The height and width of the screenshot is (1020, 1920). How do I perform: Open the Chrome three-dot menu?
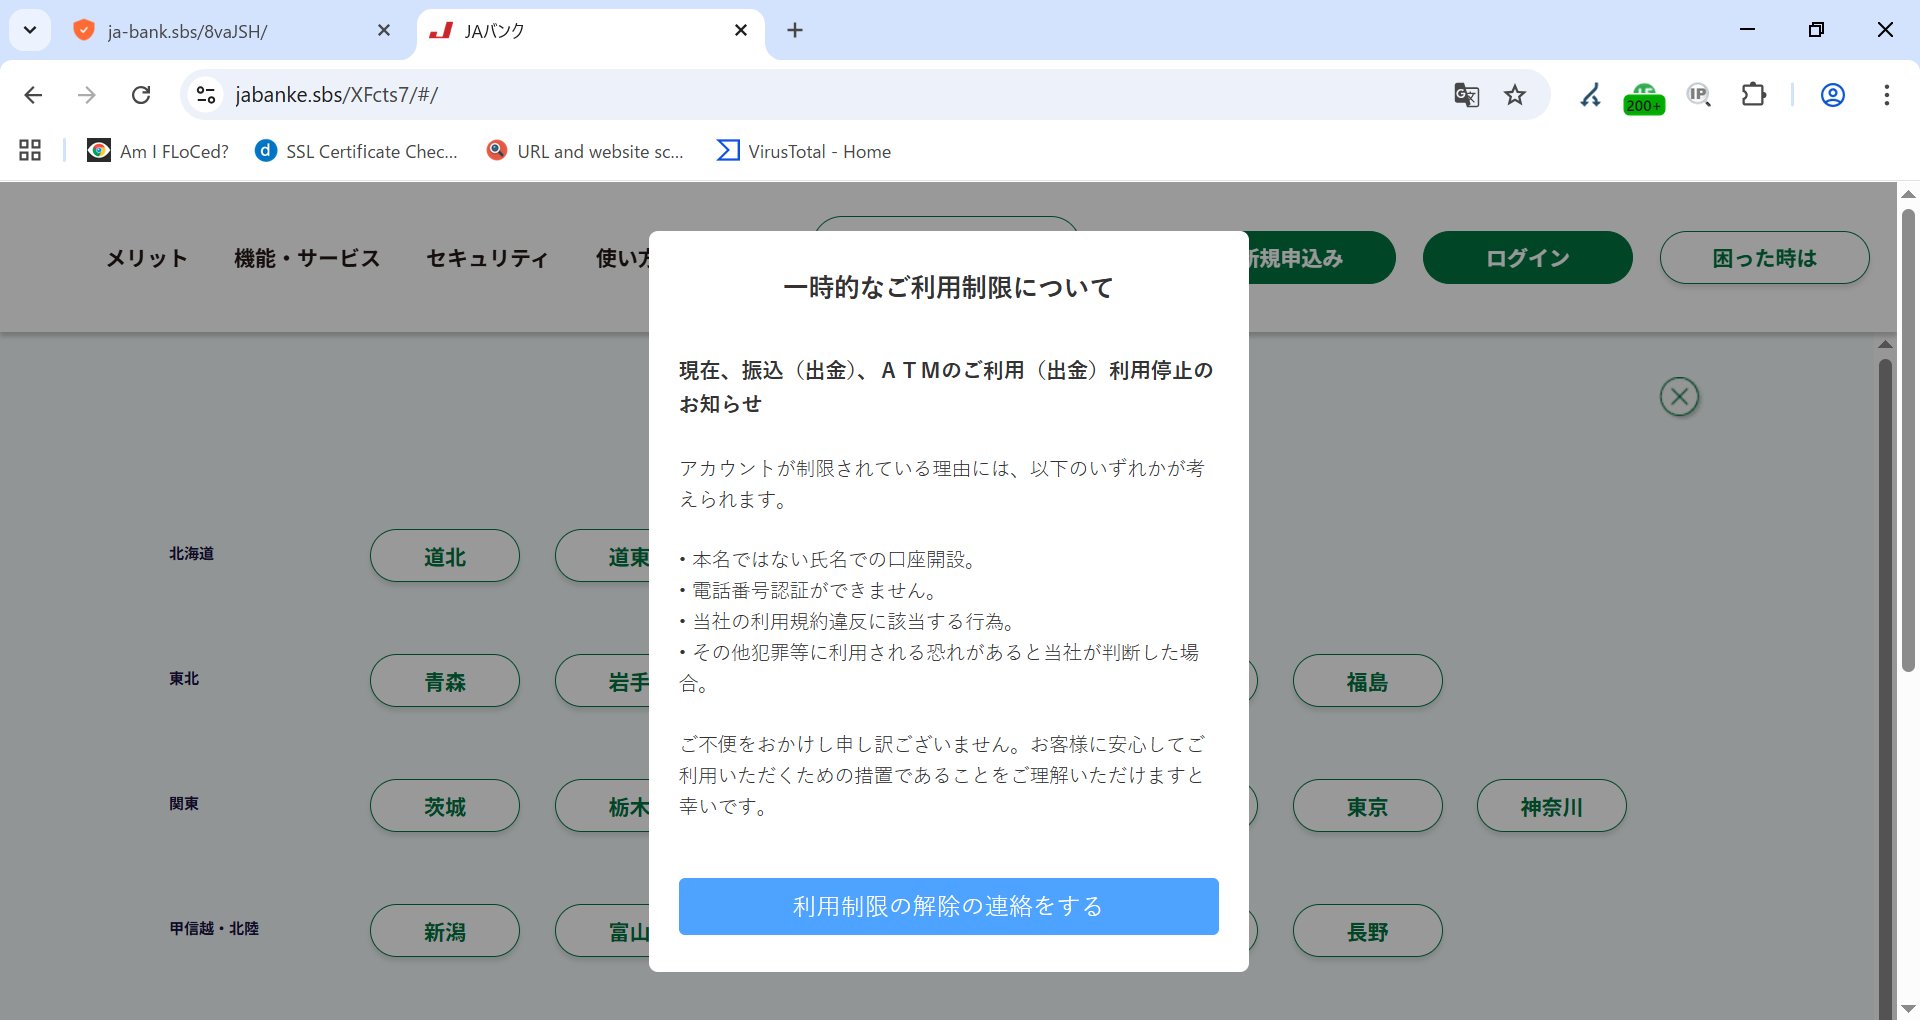pyautogui.click(x=1886, y=95)
